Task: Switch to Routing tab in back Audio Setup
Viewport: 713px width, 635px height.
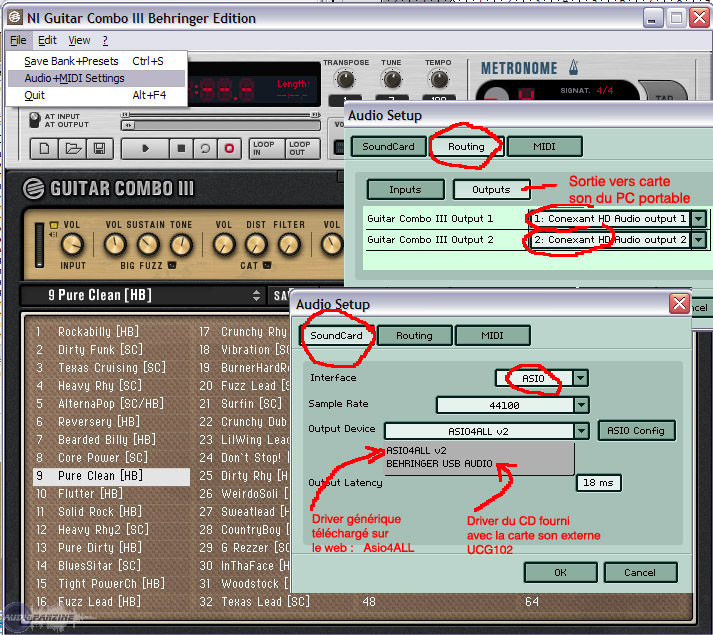Action: click(466, 146)
